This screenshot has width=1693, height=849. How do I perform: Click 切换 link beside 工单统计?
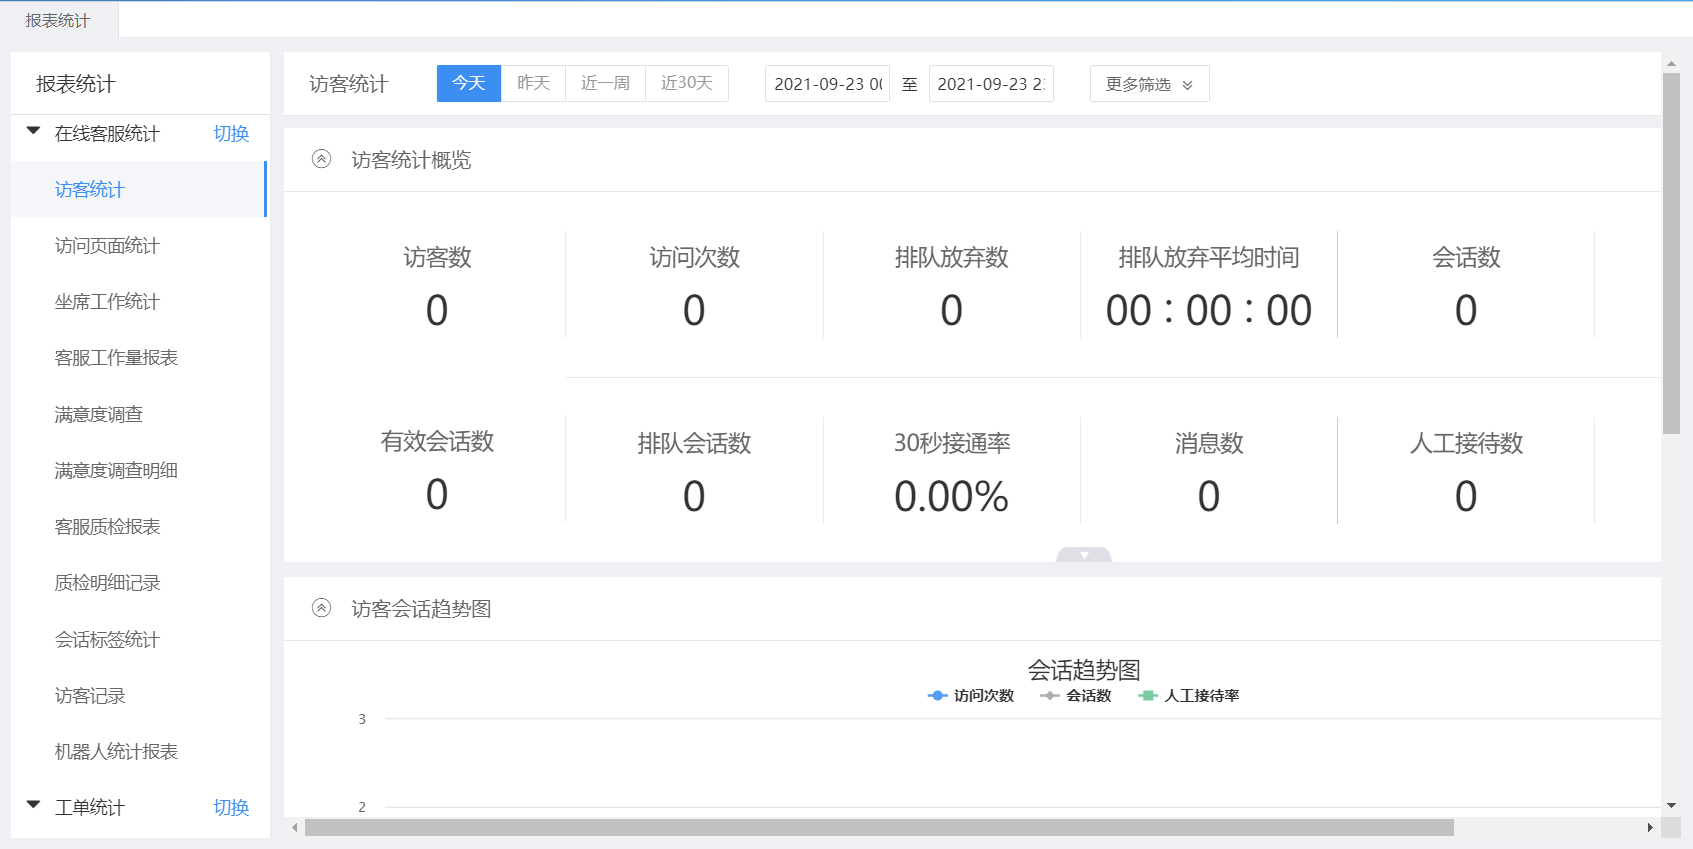click(x=231, y=808)
